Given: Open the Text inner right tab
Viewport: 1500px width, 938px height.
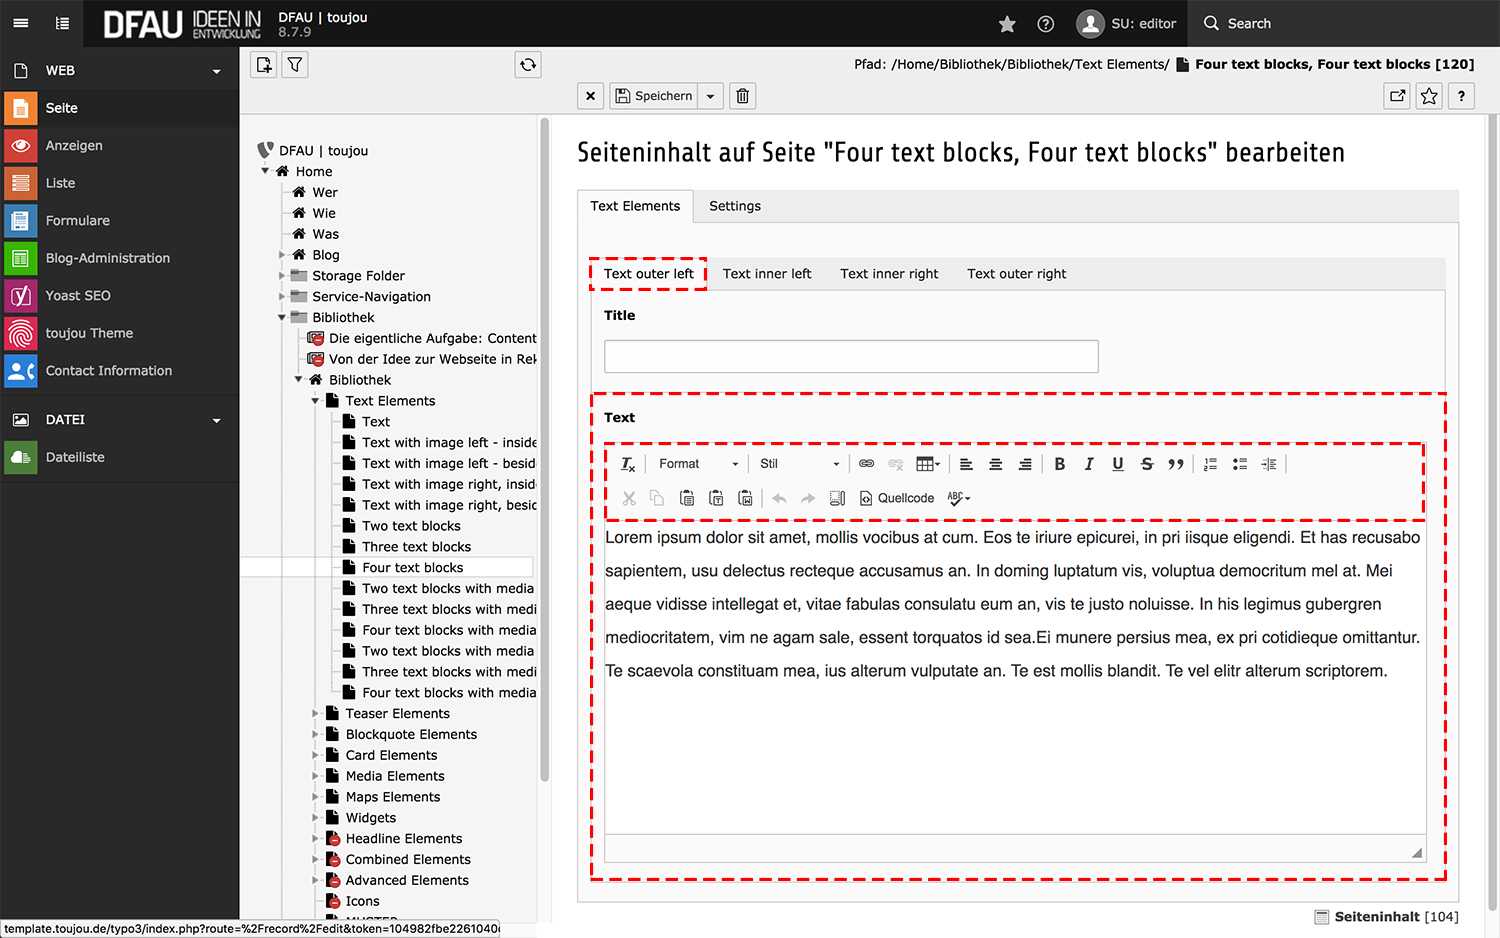Looking at the screenshot, I should pos(889,274).
